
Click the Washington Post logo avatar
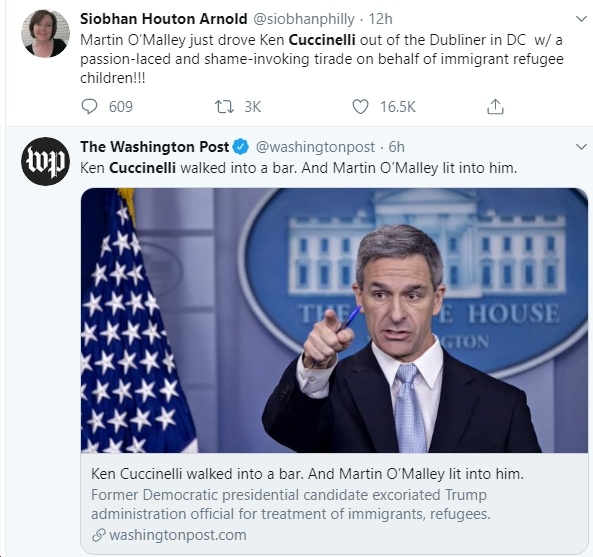pyautogui.click(x=45, y=161)
